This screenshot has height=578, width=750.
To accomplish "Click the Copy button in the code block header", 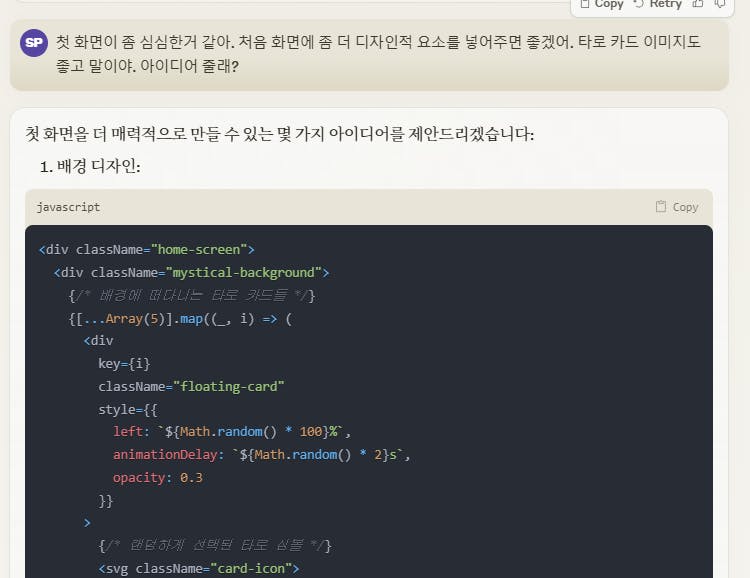I will coord(677,207).
